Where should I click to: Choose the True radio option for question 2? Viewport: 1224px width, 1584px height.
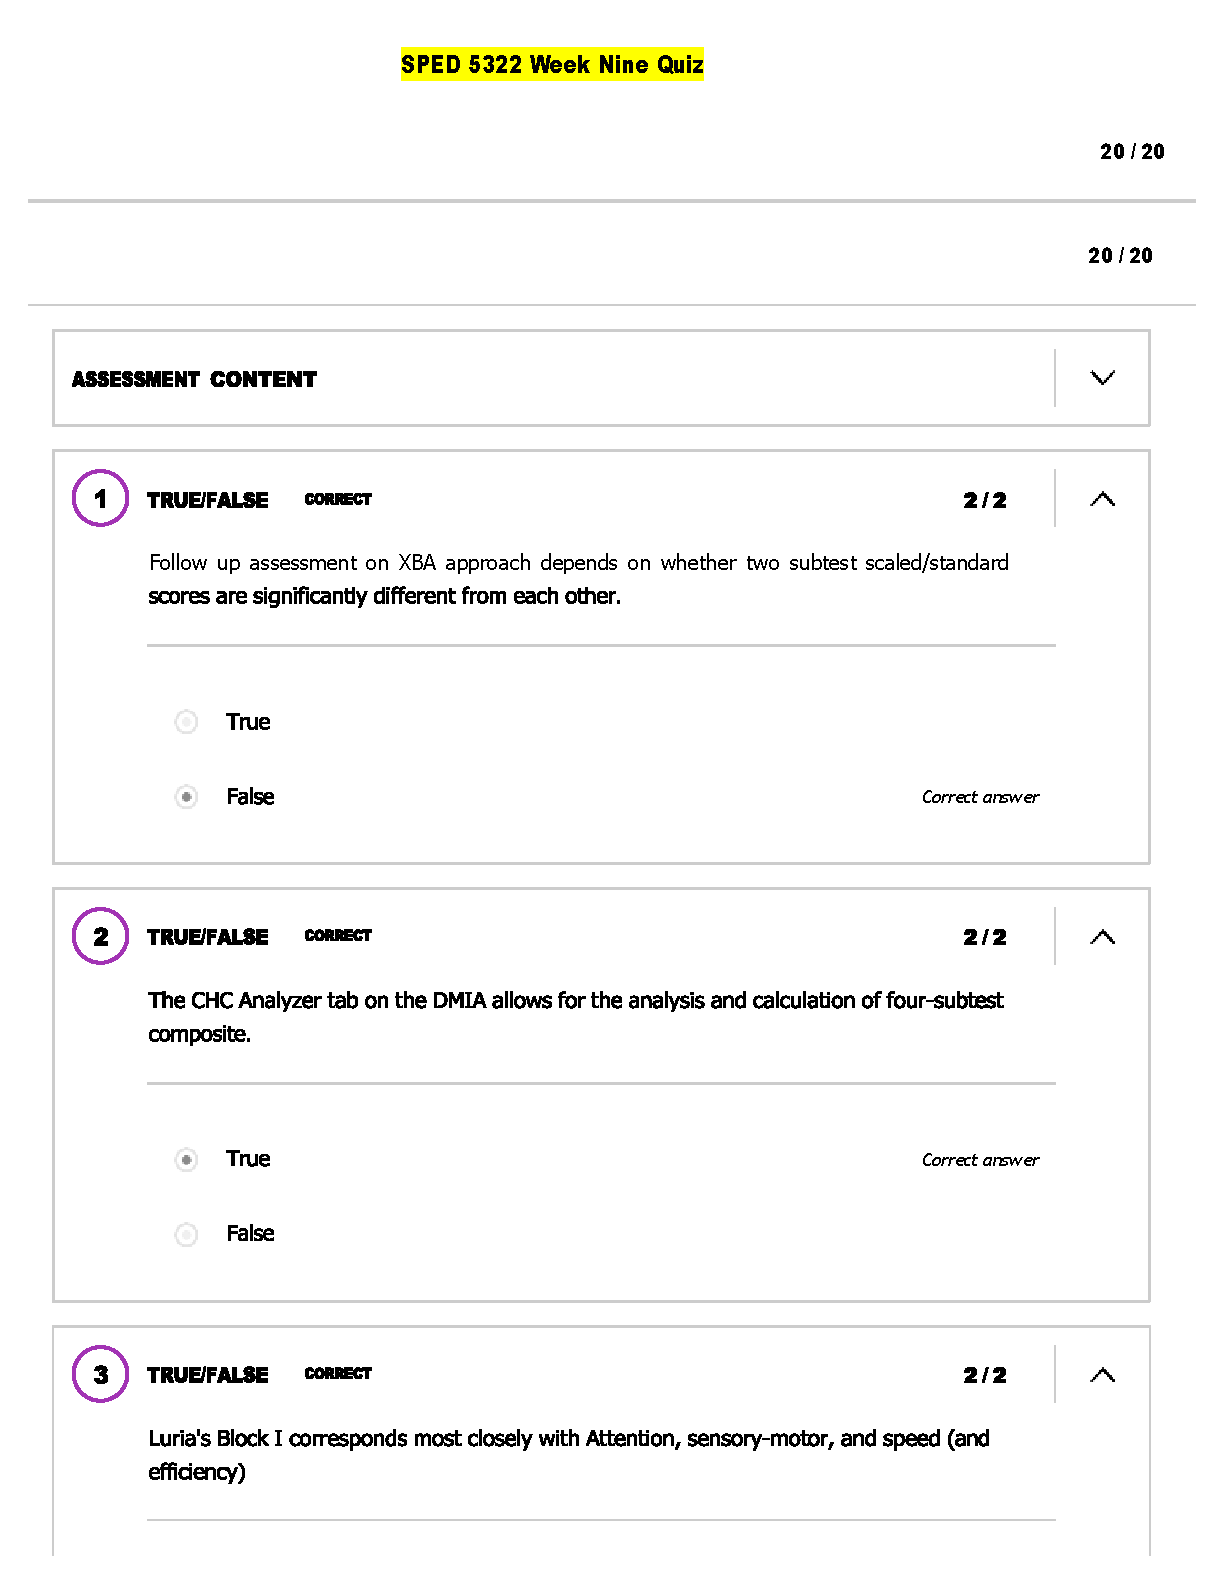pos(186,1160)
